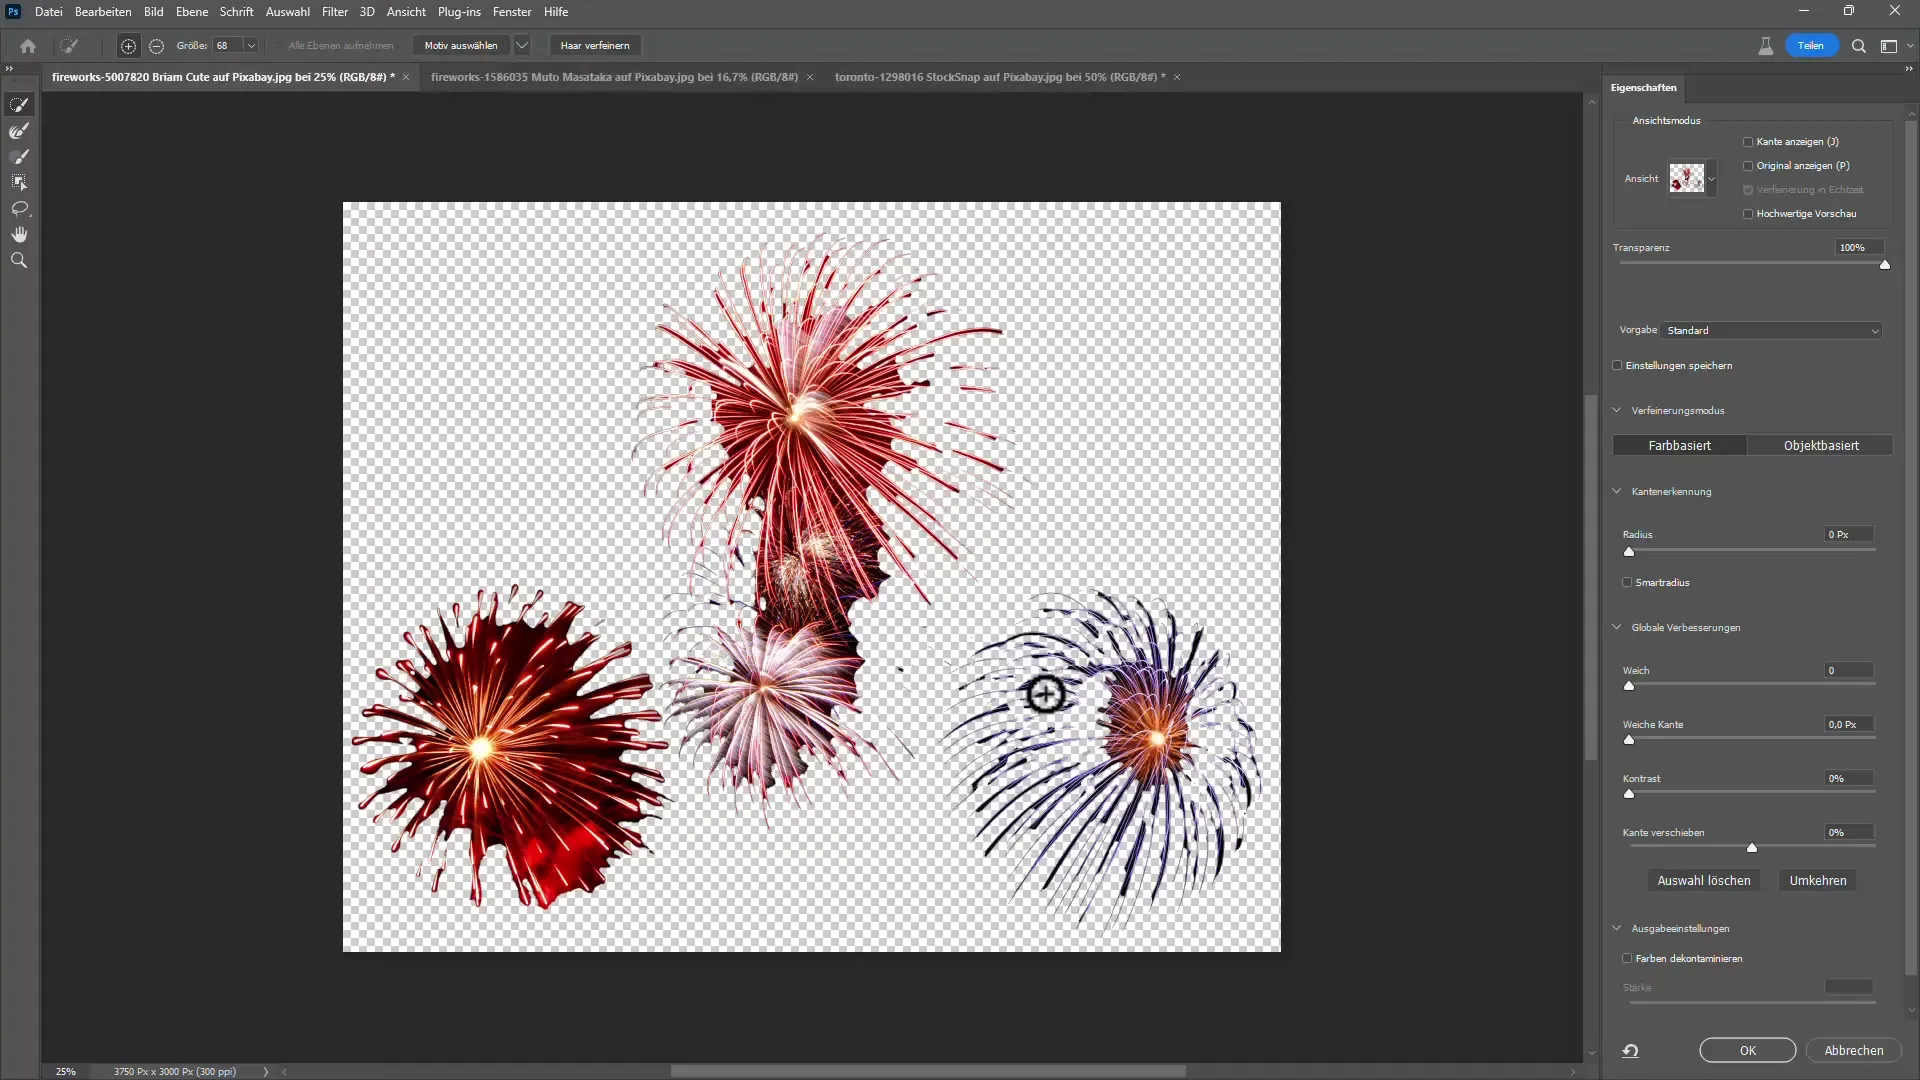Click the Radius slider handle

(x=1629, y=552)
